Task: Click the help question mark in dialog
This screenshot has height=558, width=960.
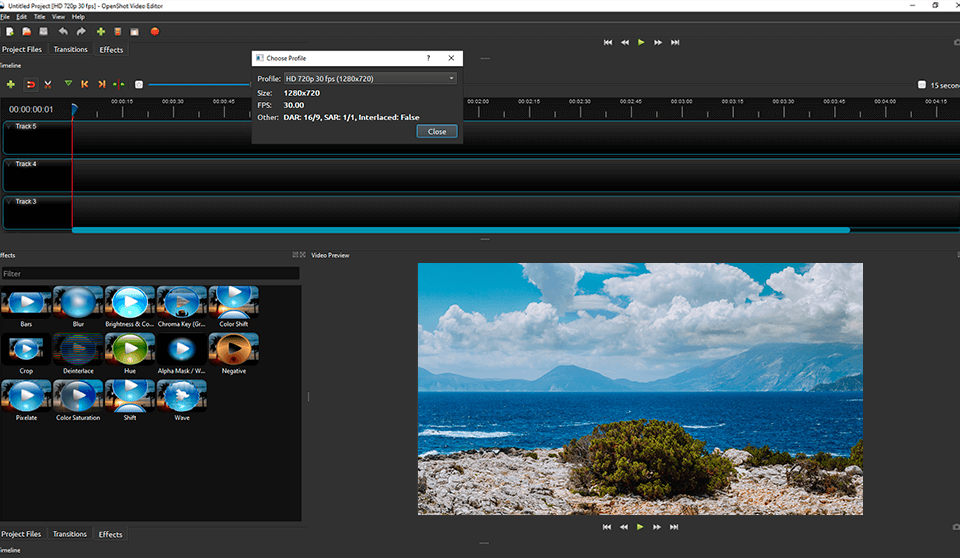Action: pos(428,59)
